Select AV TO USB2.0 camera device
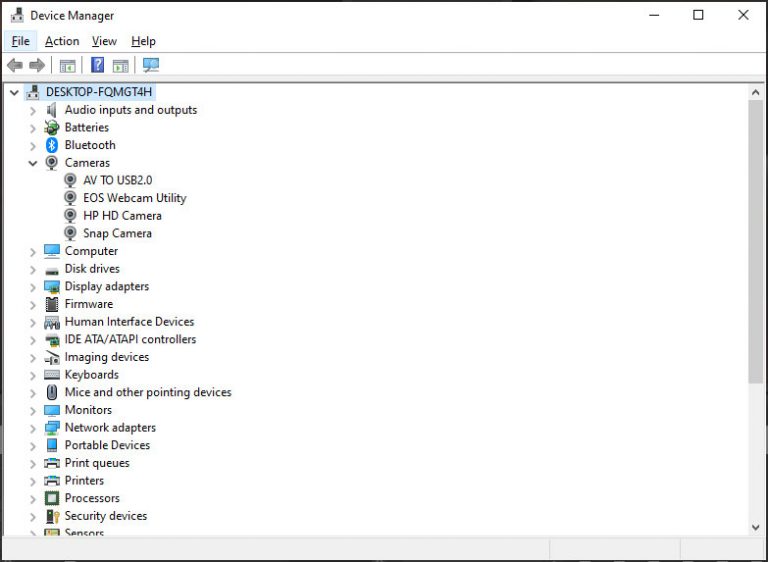The height and width of the screenshot is (562, 768). (117, 180)
